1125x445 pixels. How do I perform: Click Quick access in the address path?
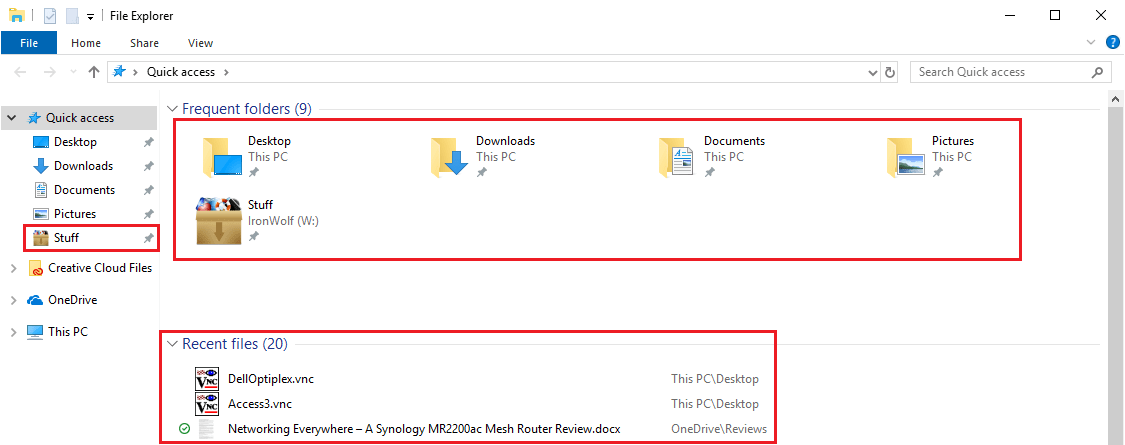tap(180, 72)
